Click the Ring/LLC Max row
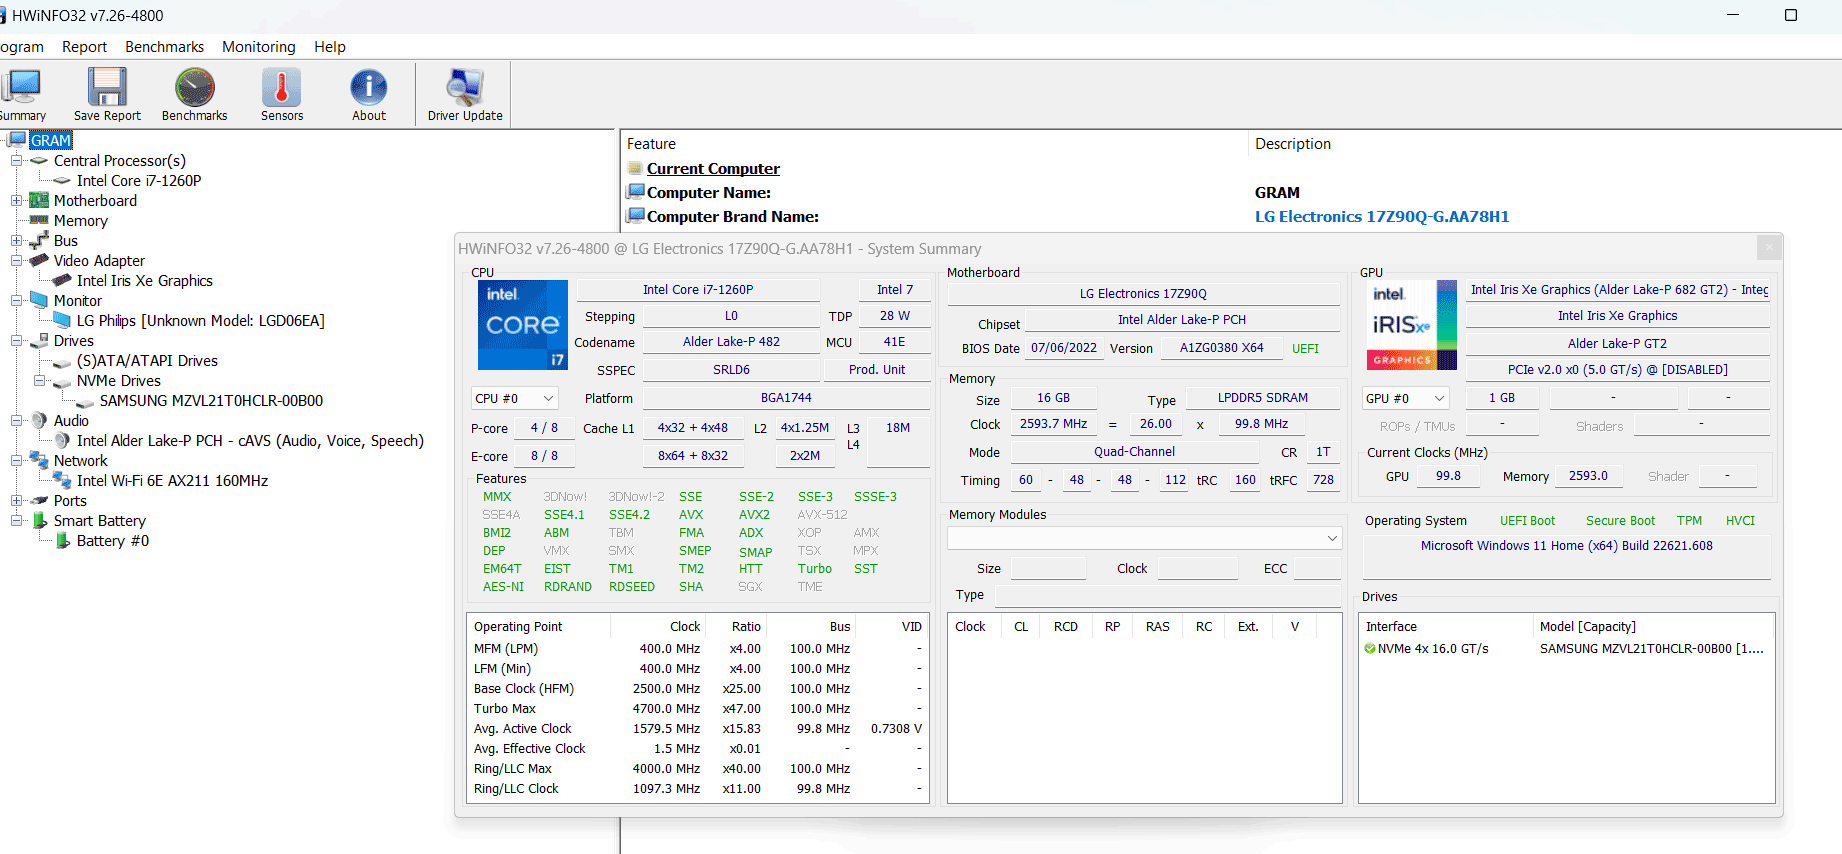1842x854 pixels. 698,769
